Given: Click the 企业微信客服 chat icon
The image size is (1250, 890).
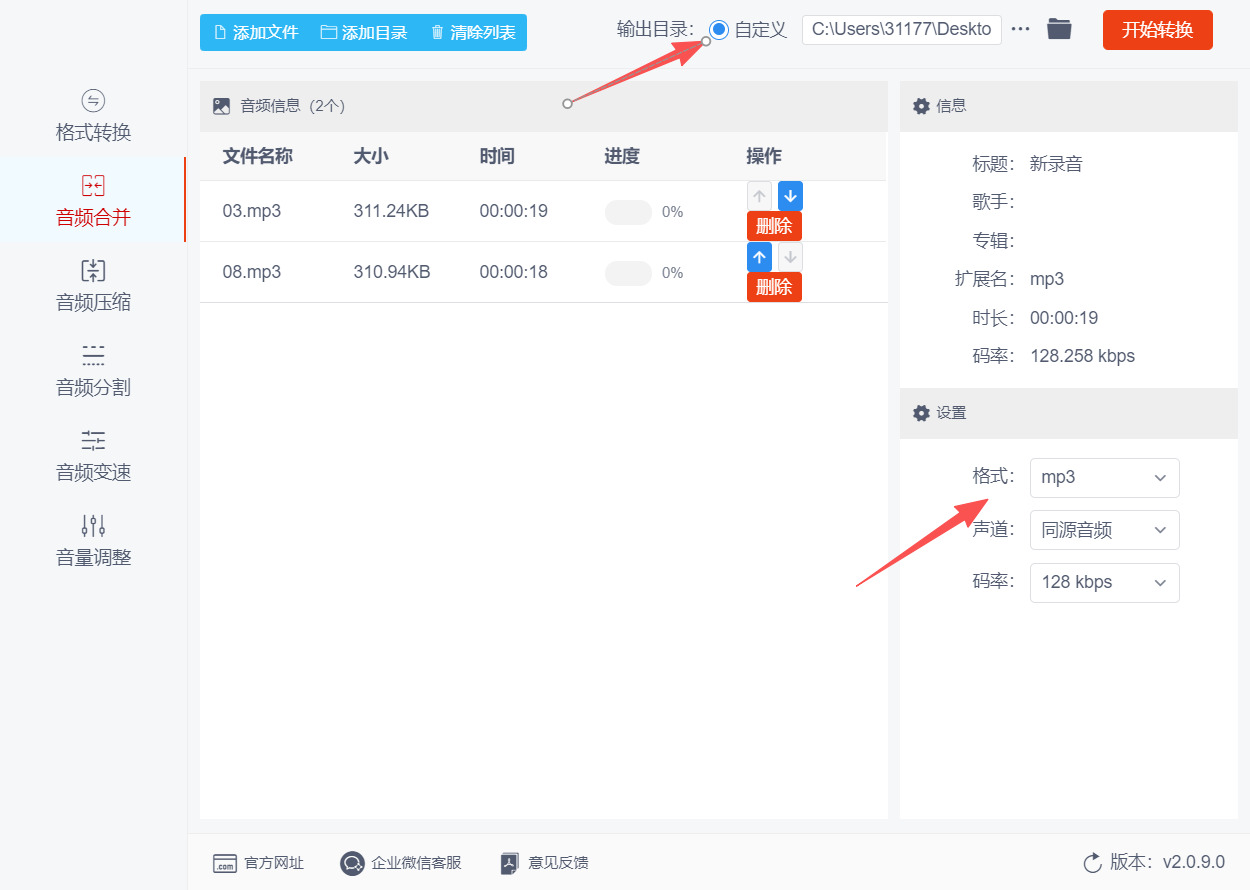Looking at the screenshot, I should tap(352, 864).
